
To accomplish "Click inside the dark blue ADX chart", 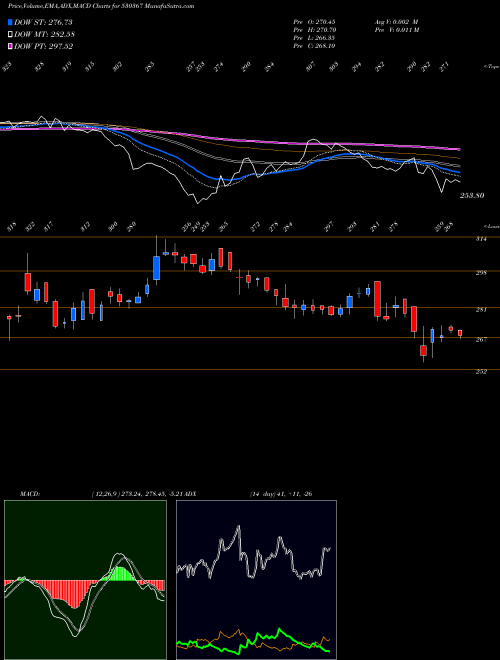I will 256,579.
